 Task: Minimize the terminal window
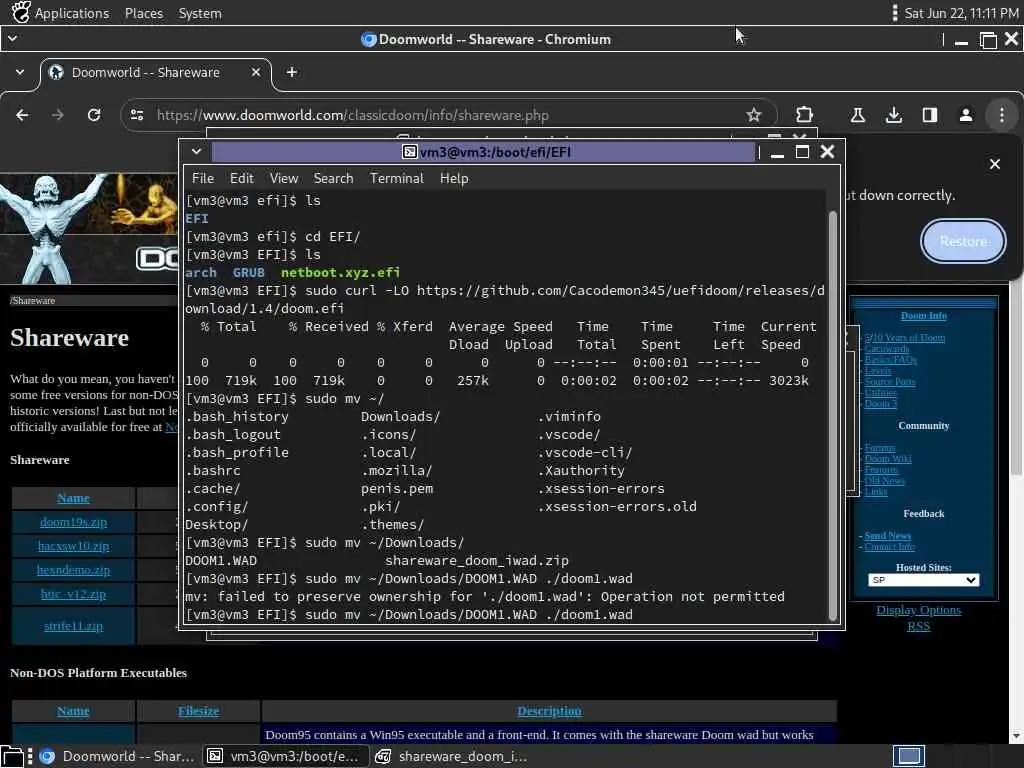tap(777, 153)
